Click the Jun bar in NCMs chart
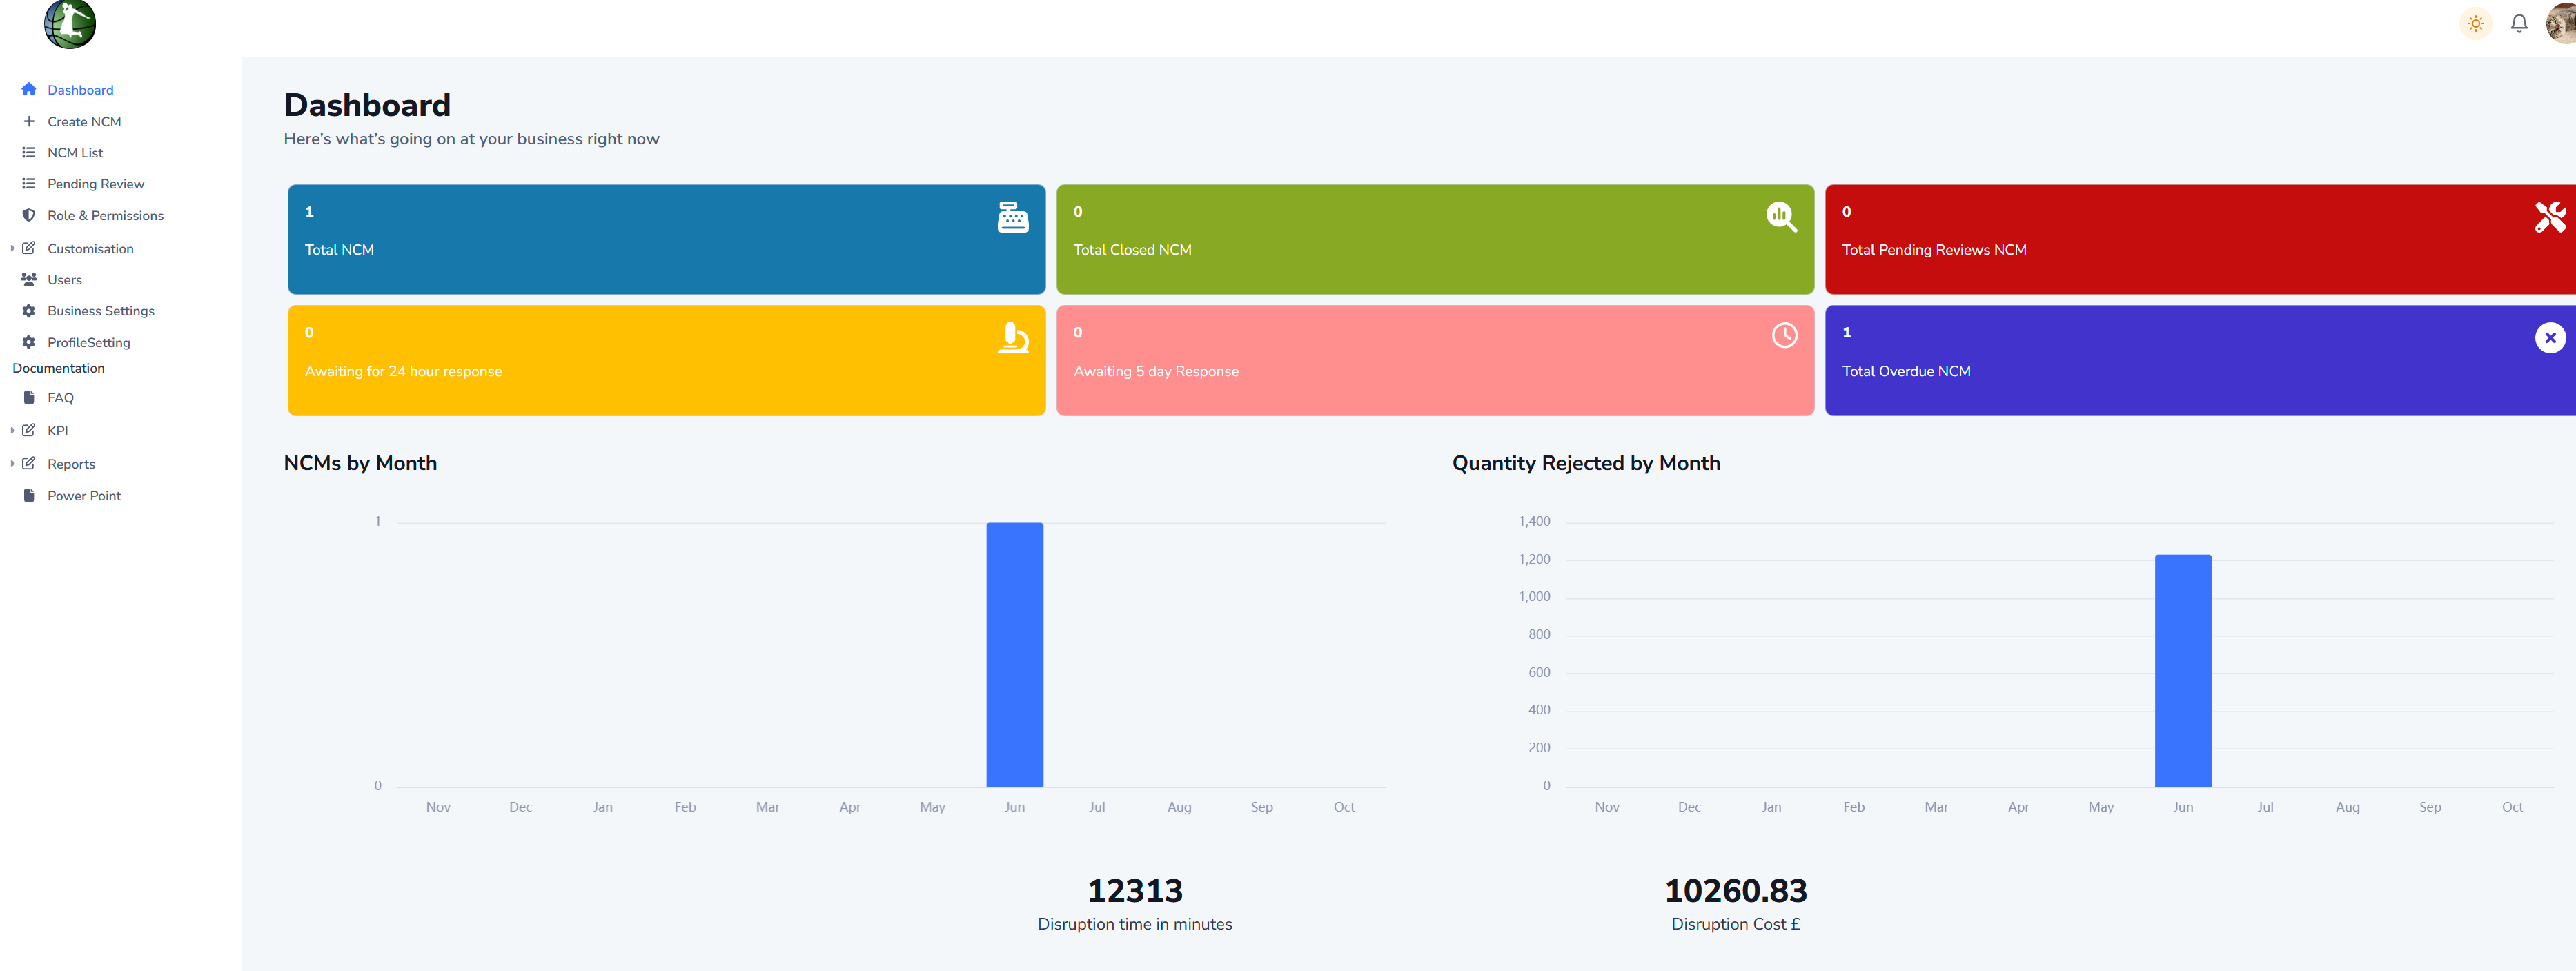Image resolution: width=2576 pixels, height=971 pixels. [1014, 655]
